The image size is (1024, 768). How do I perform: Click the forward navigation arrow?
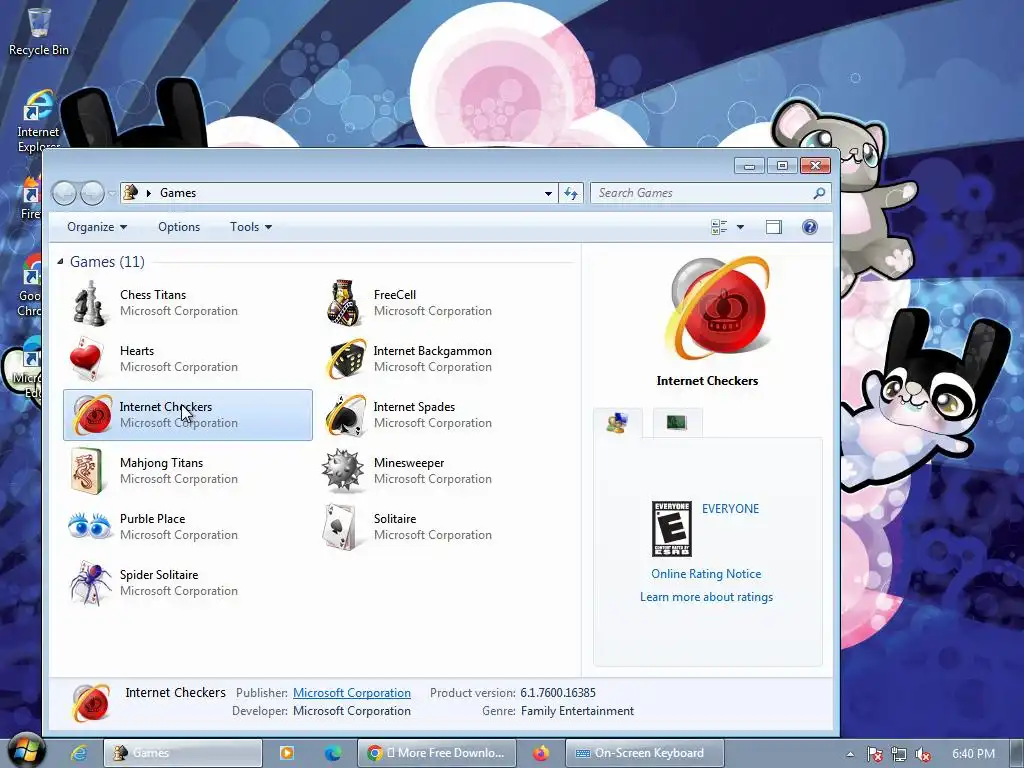(92, 193)
